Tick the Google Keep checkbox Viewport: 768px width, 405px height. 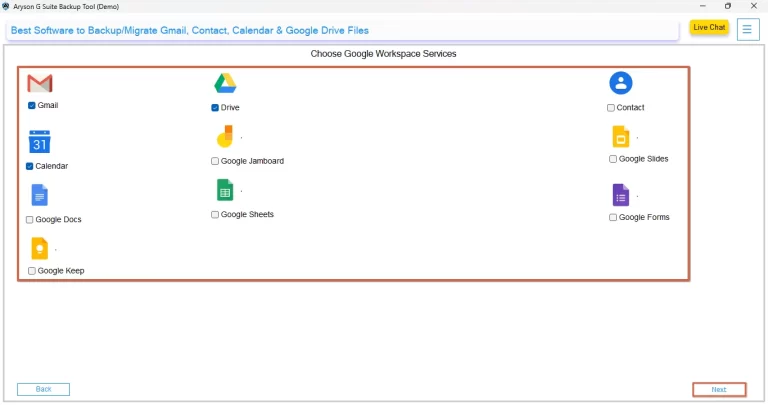(32, 271)
